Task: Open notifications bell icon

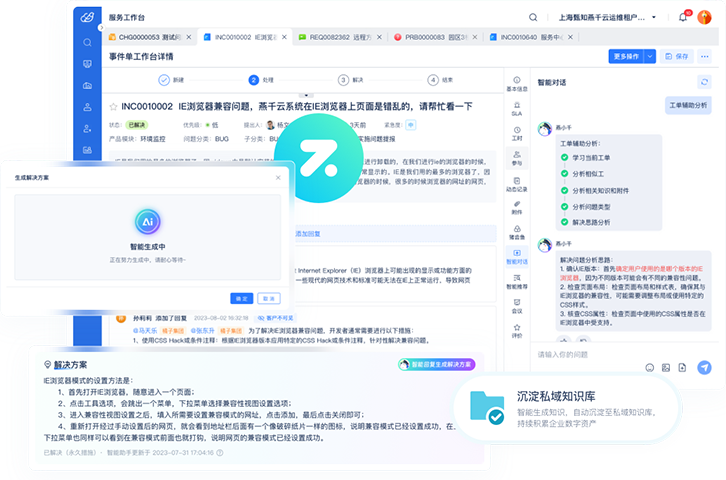Action: (x=683, y=16)
